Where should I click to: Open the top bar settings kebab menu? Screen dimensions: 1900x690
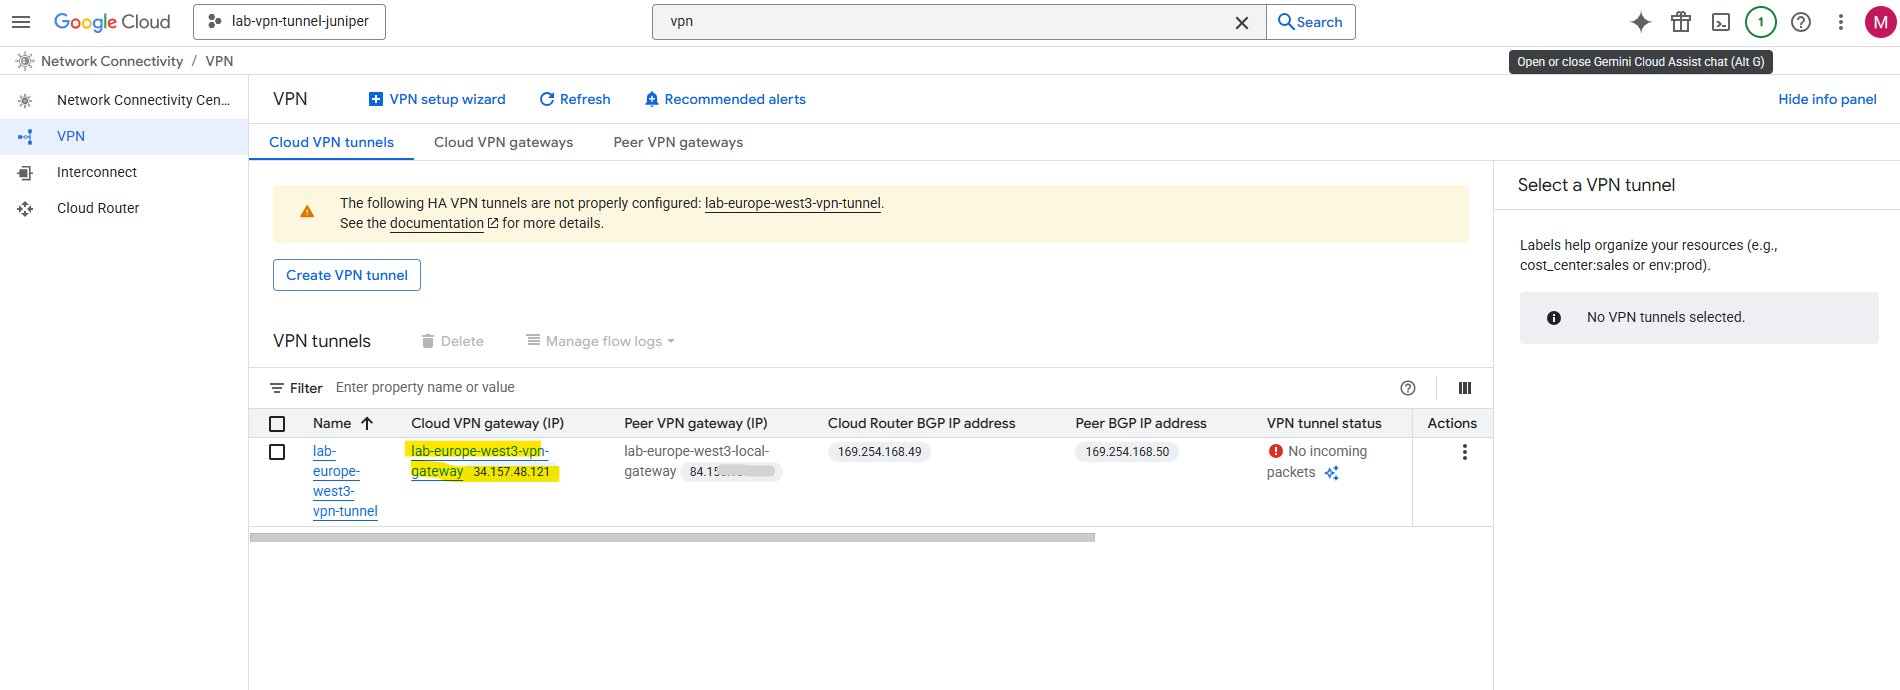click(x=1841, y=22)
